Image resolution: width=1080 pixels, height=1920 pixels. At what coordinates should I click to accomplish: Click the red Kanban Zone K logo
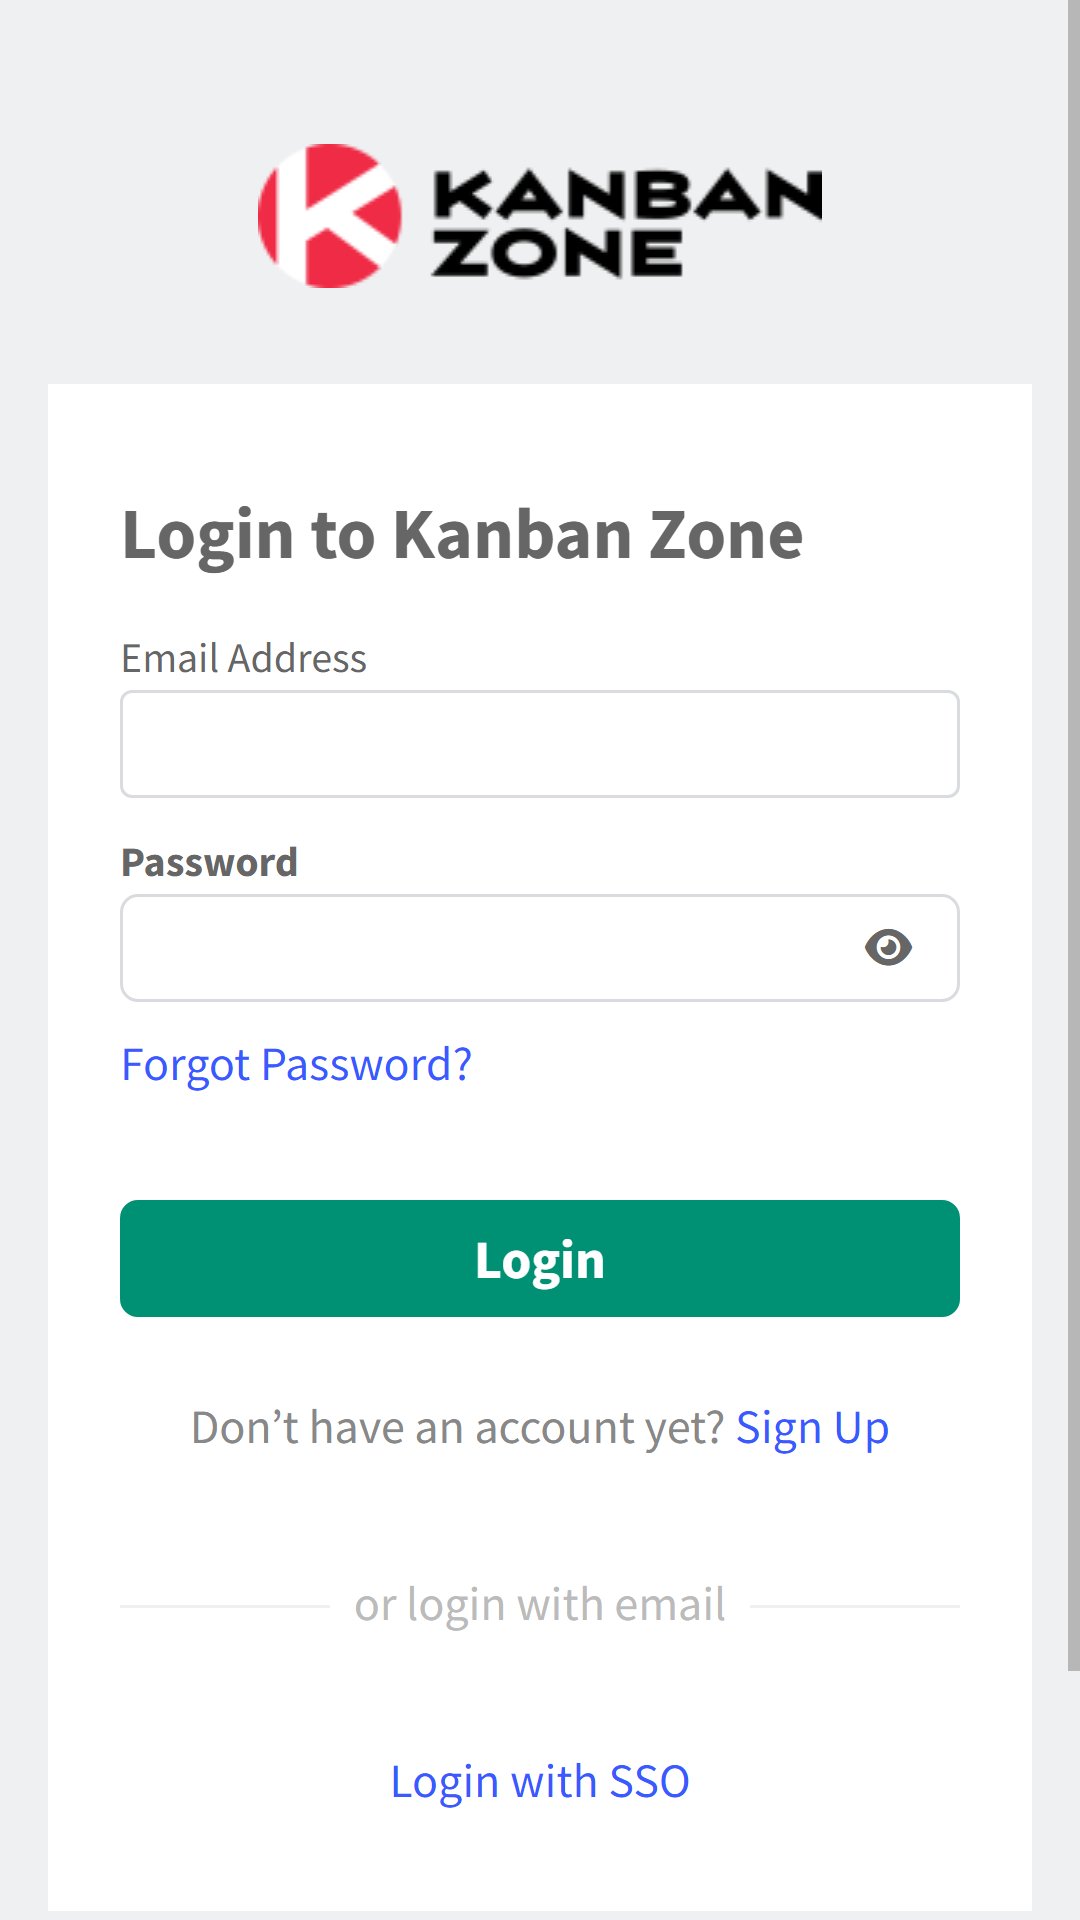[x=330, y=216]
